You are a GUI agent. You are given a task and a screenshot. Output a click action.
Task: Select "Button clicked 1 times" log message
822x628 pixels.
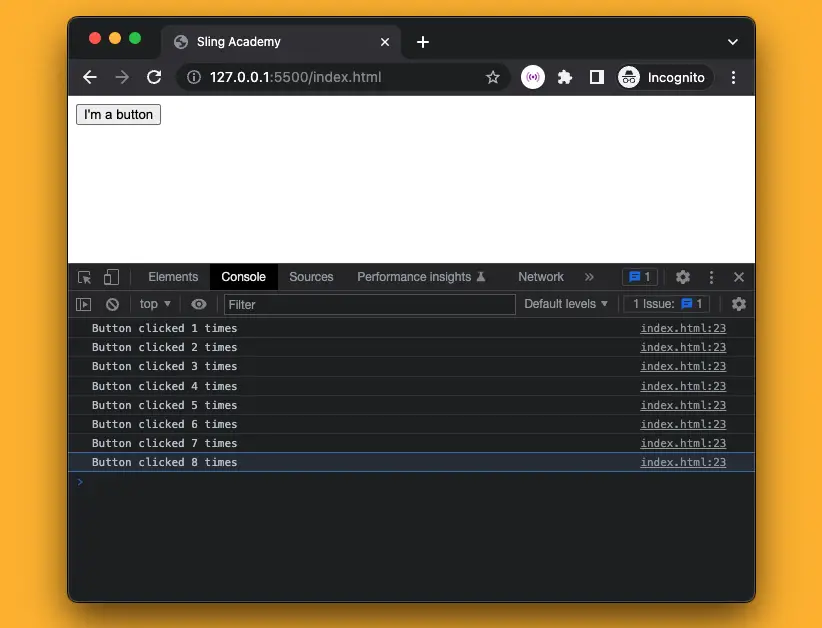click(x=165, y=328)
